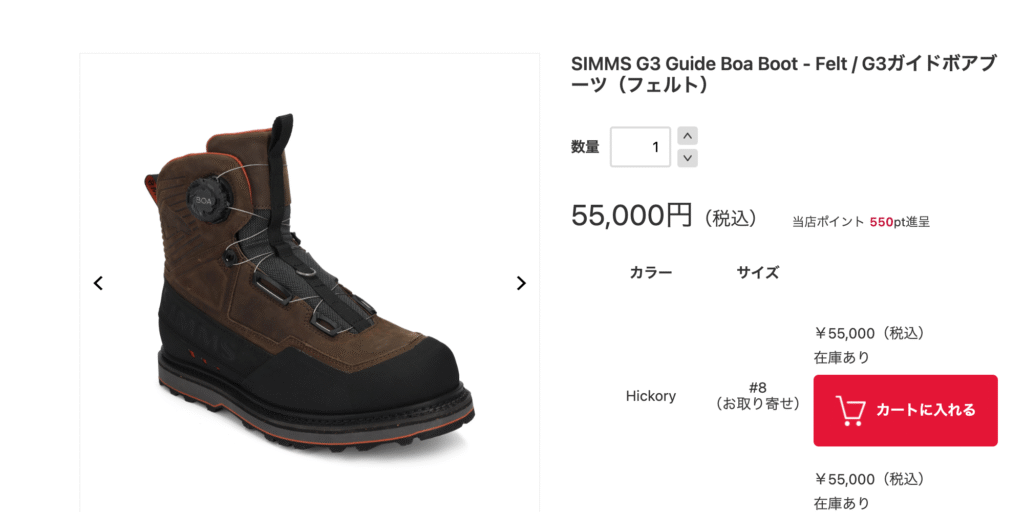
Task: Click the カートに入れる button text
Action: (925, 410)
